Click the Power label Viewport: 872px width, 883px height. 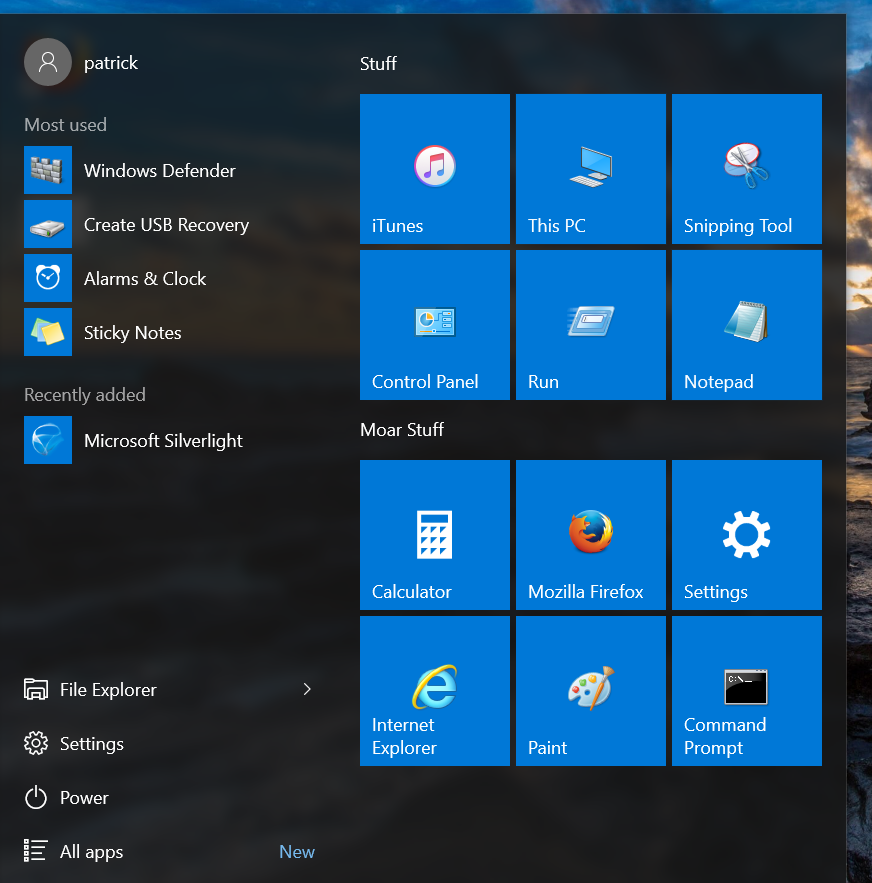[x=84, y=798]
